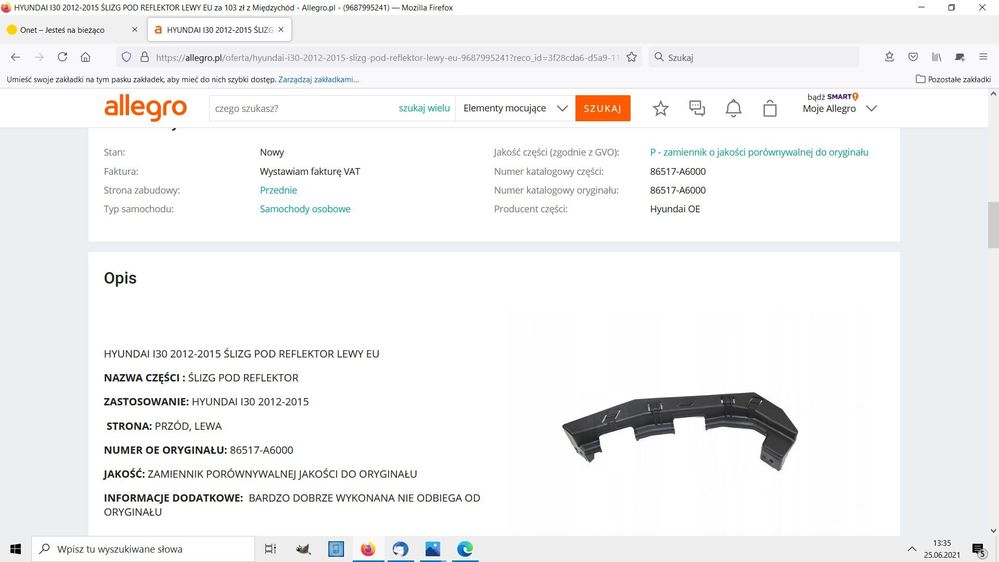Open Firefox hamburger menu
Image resolution: width=999 pixels, height=562 pixels.
click(x=983, y=57)
